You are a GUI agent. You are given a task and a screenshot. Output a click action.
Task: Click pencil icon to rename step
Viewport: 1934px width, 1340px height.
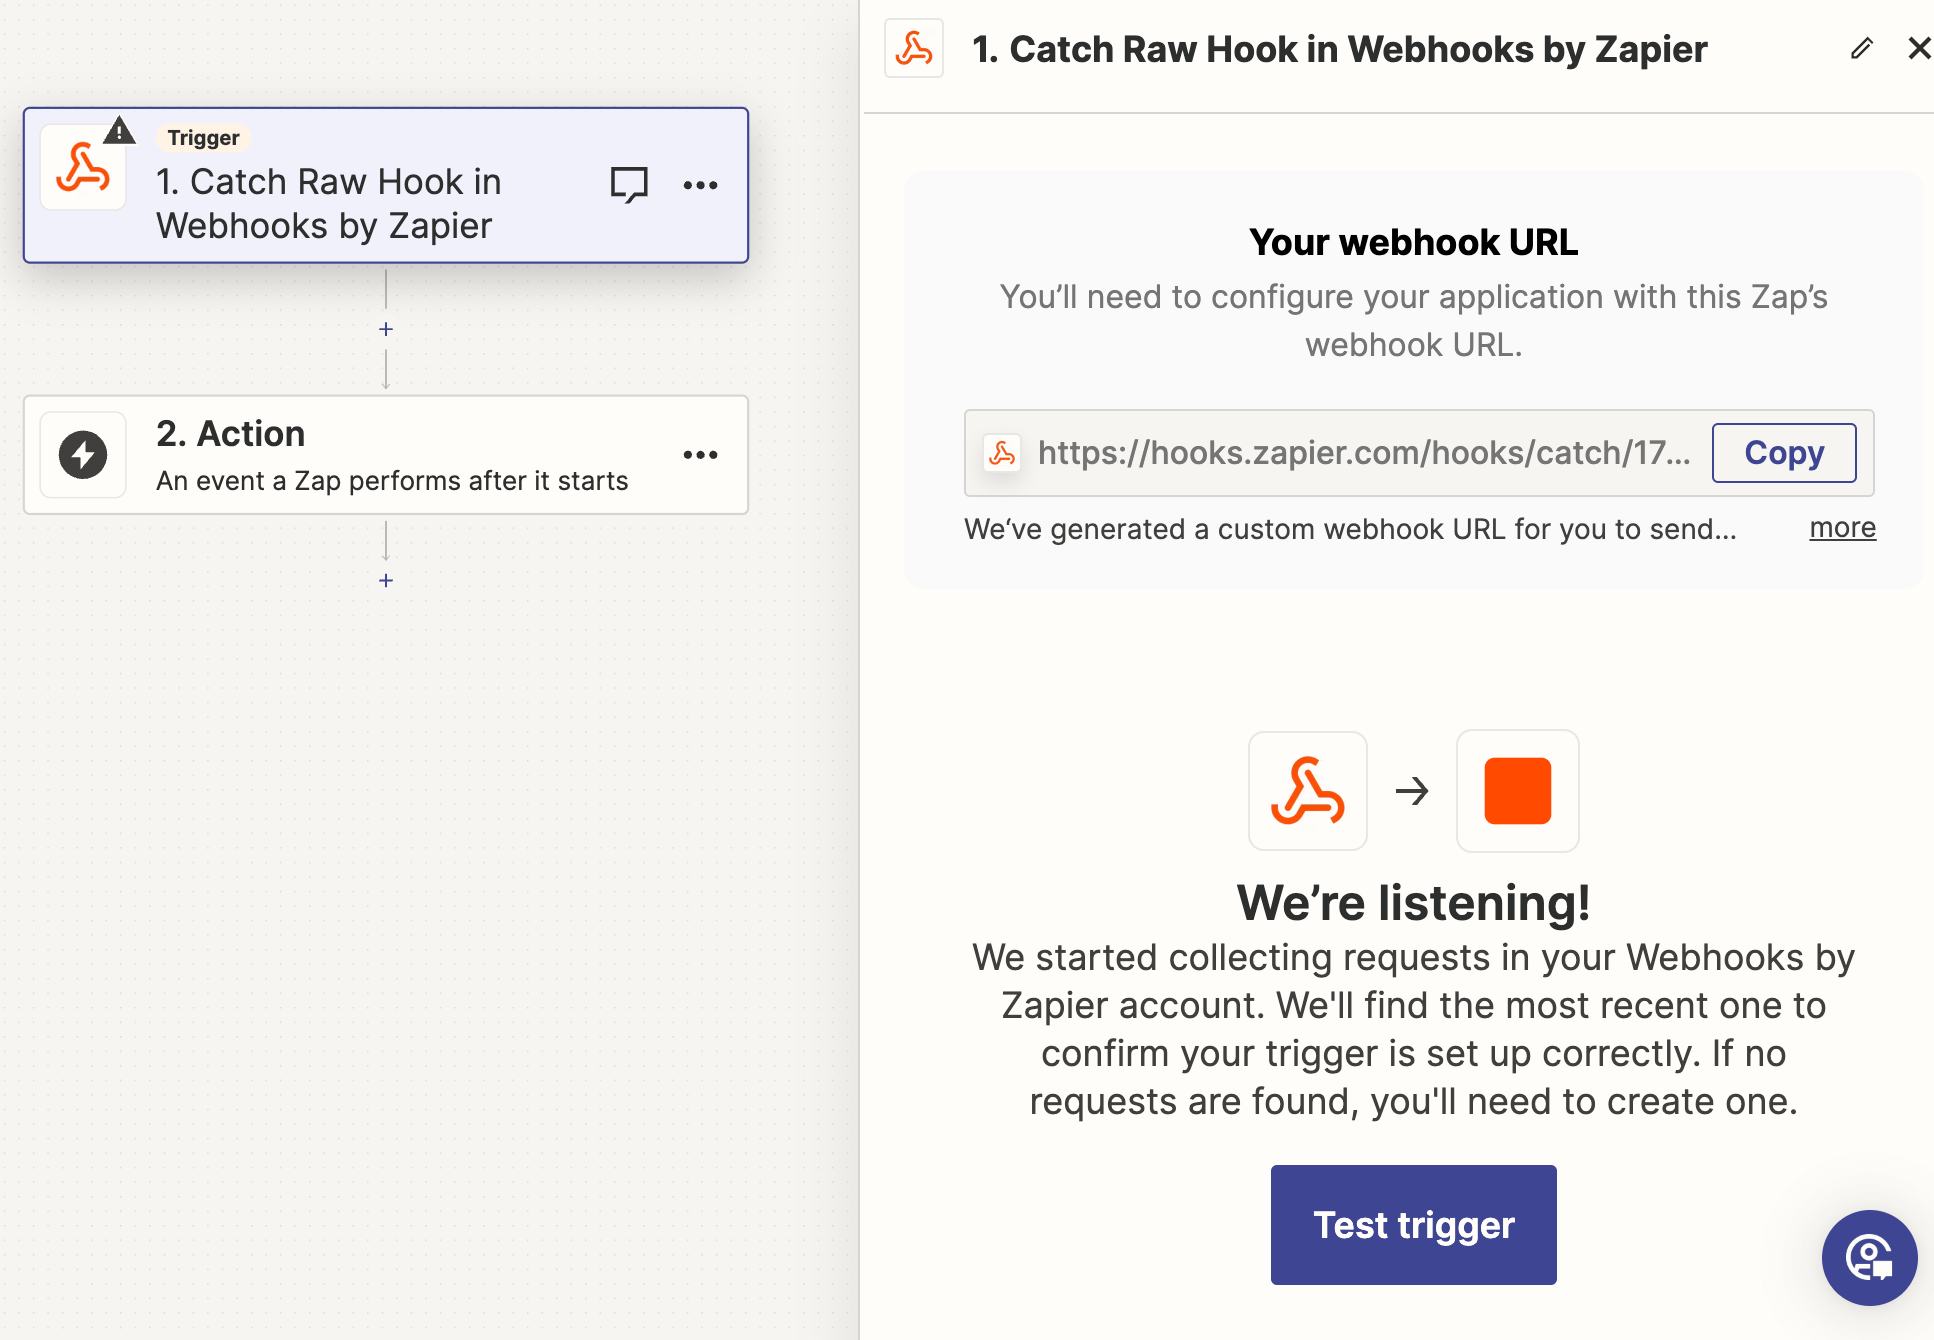point(1861,48)
